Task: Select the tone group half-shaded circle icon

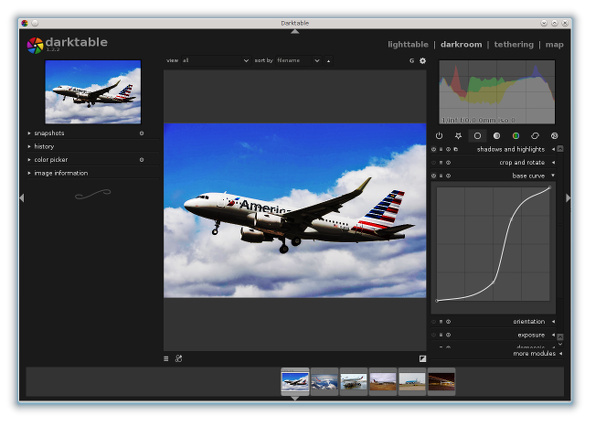Action: 496,136
